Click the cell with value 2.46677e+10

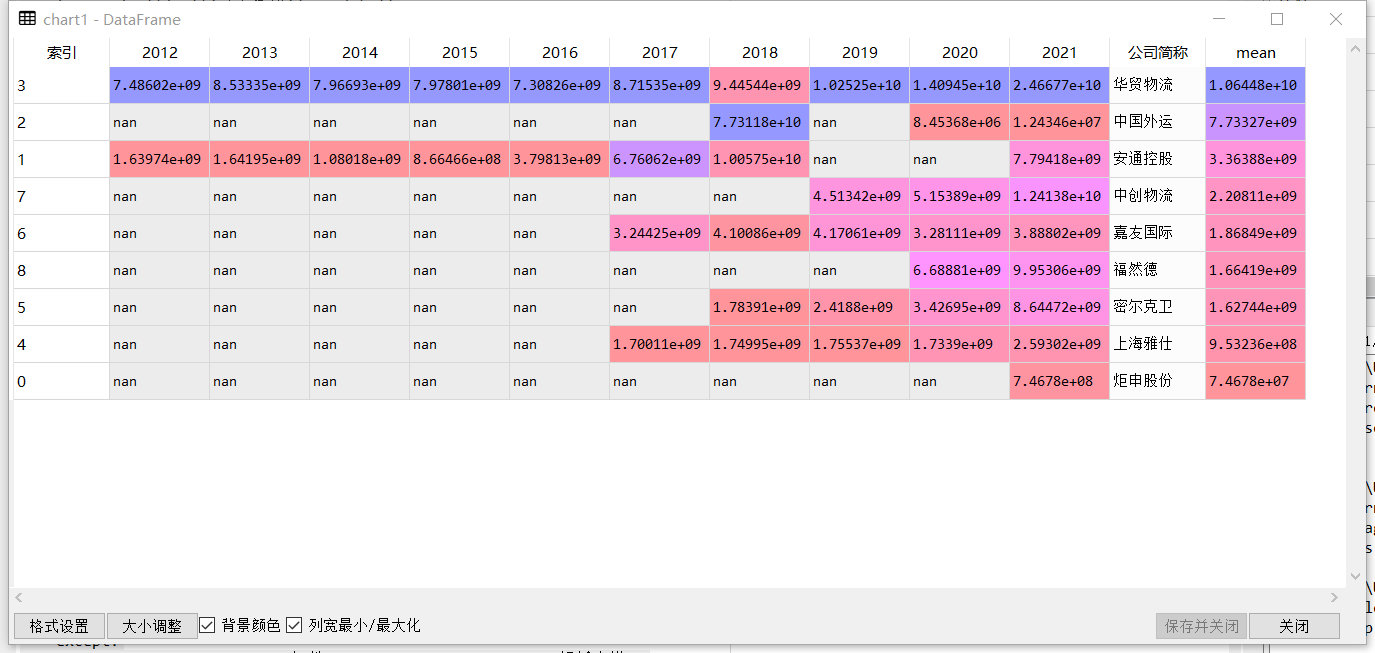pyautogui.click(x=1060, y=85)
